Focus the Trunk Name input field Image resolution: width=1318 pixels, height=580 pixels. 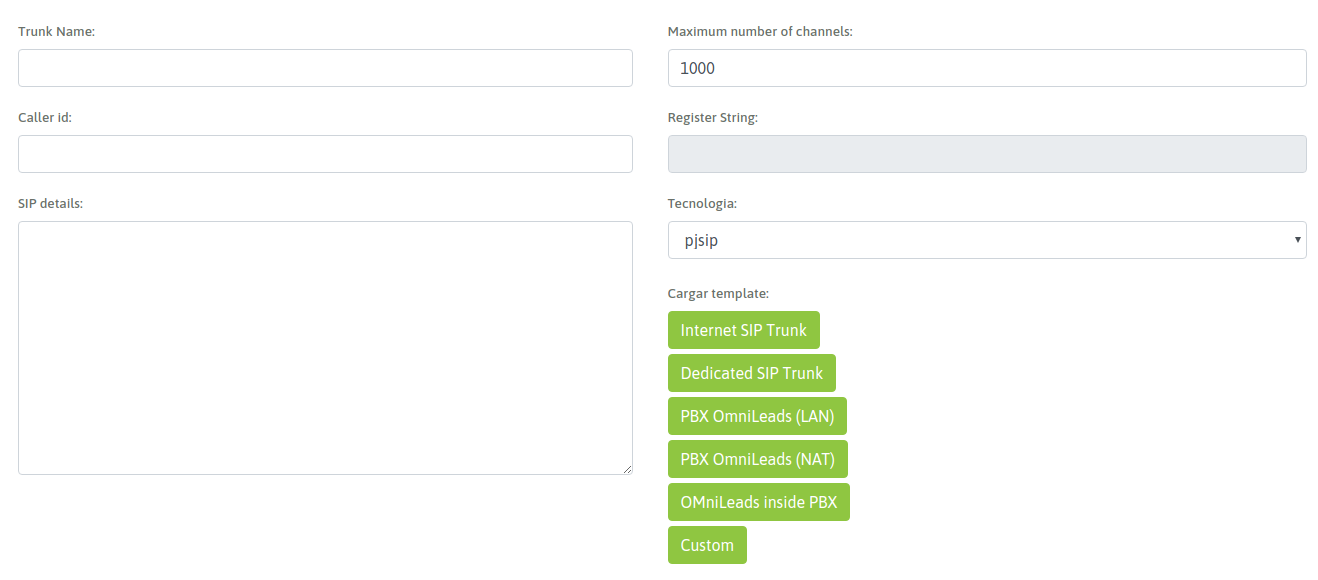tap(325, 68)
